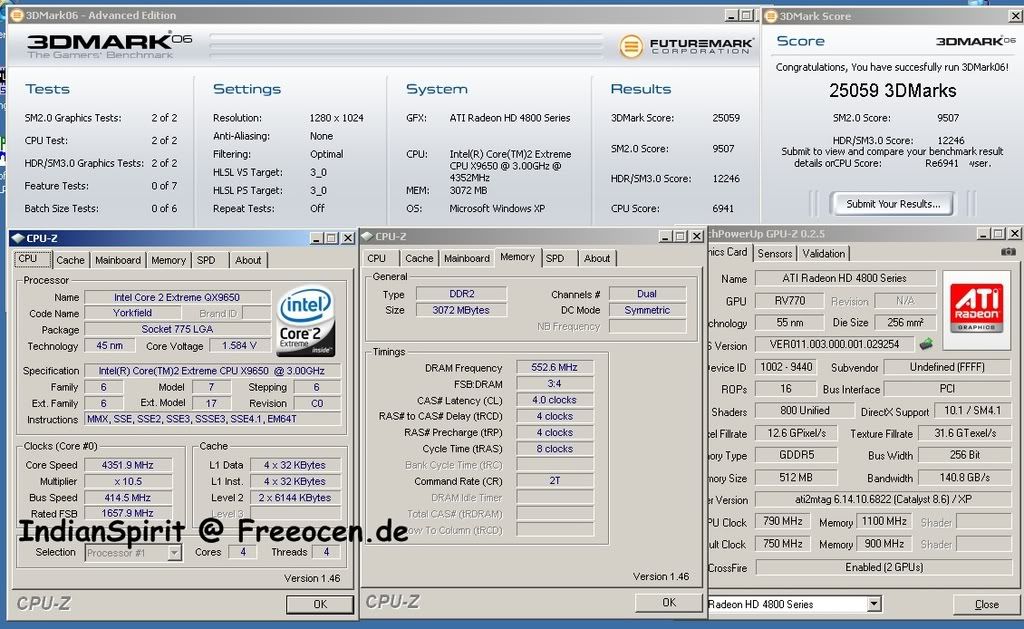The width and height of the screenshot is (1024, 629).
Task: Click the GPU RV770 value in GPU-Z
Action: tap(792, 300)
